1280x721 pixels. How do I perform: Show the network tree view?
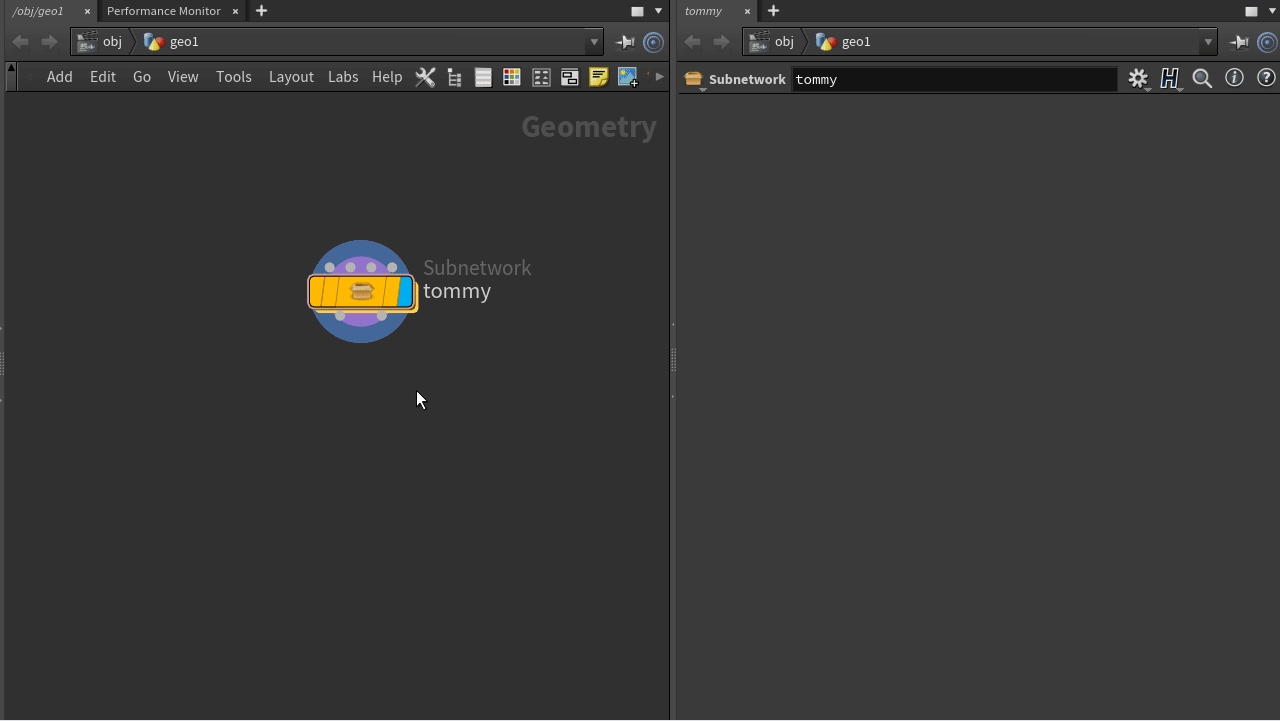pos(454,78)
